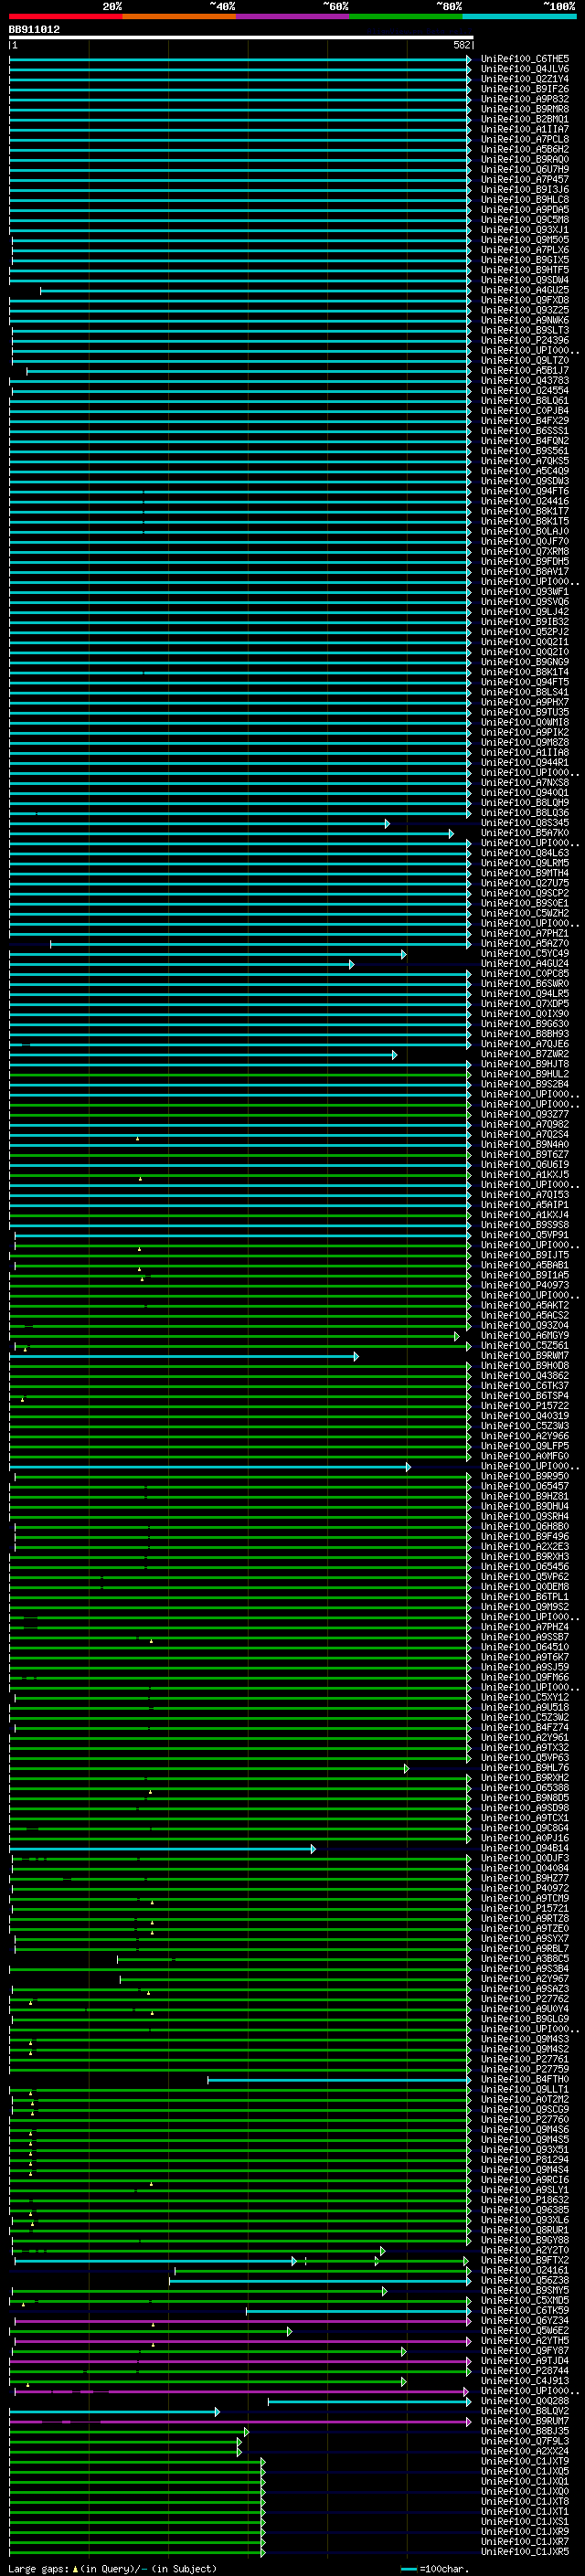
Task: Select the UniRef100_B9IJT5 label
Action: (524, 1255)
